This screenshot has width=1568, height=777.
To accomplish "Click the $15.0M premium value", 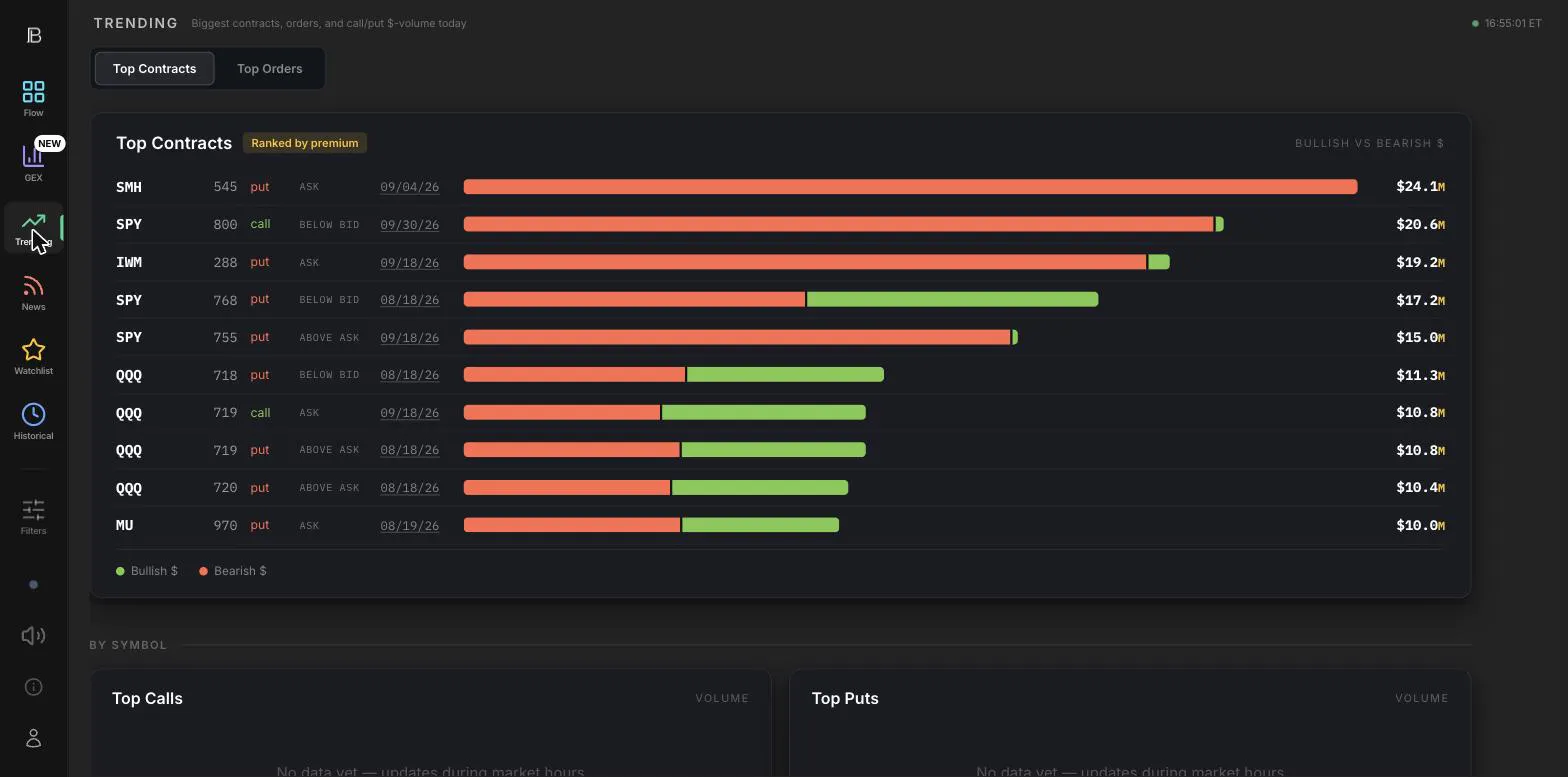I will tap(1420, 337).
